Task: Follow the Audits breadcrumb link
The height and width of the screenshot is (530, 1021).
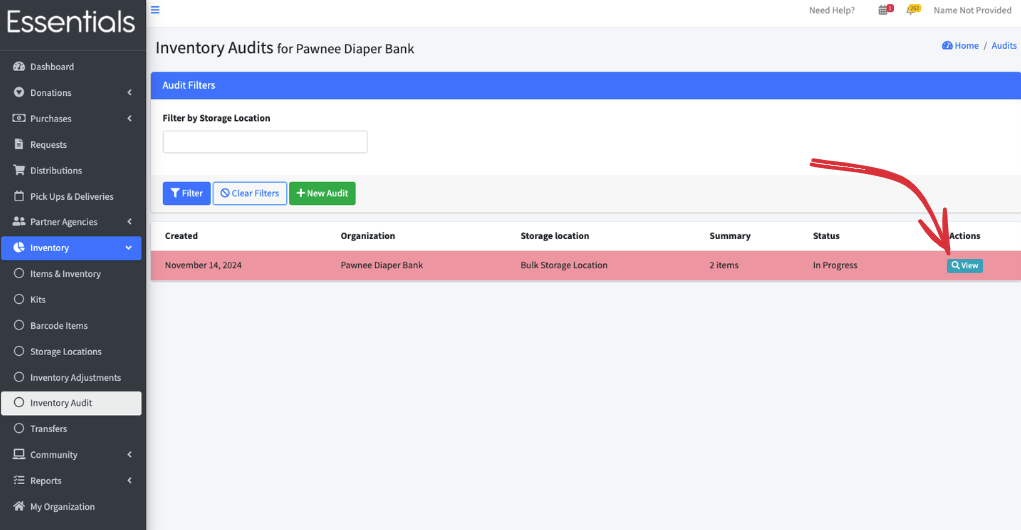Action: (x=1004, y=46)
